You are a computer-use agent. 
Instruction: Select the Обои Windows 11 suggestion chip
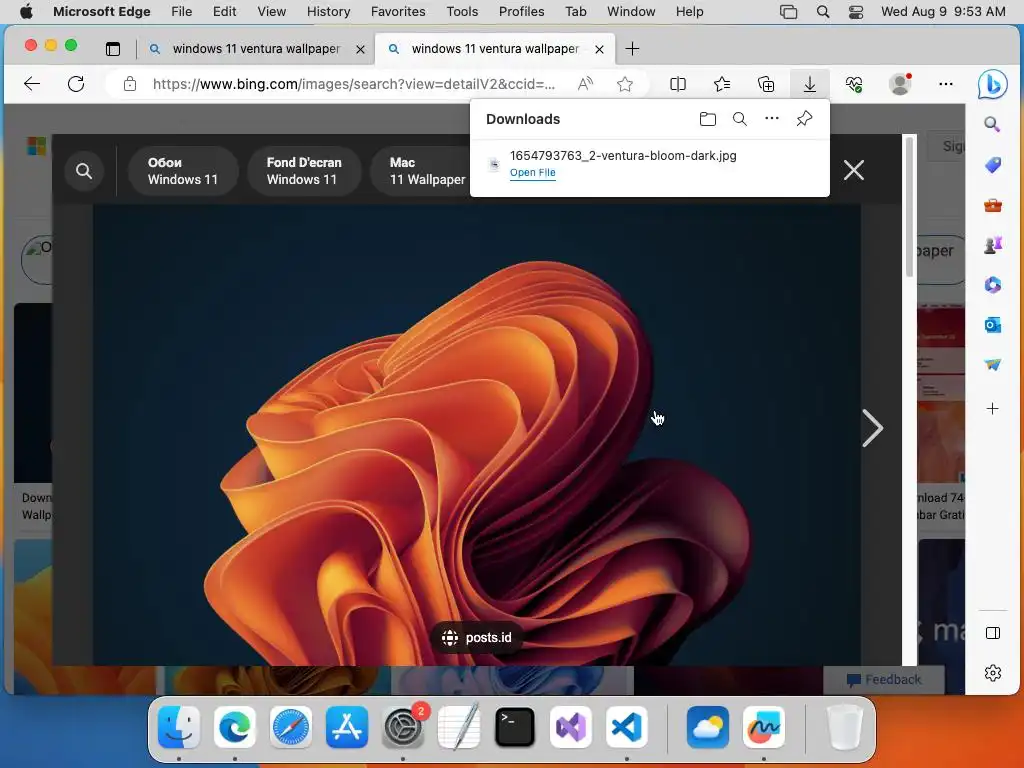[183, 171]
